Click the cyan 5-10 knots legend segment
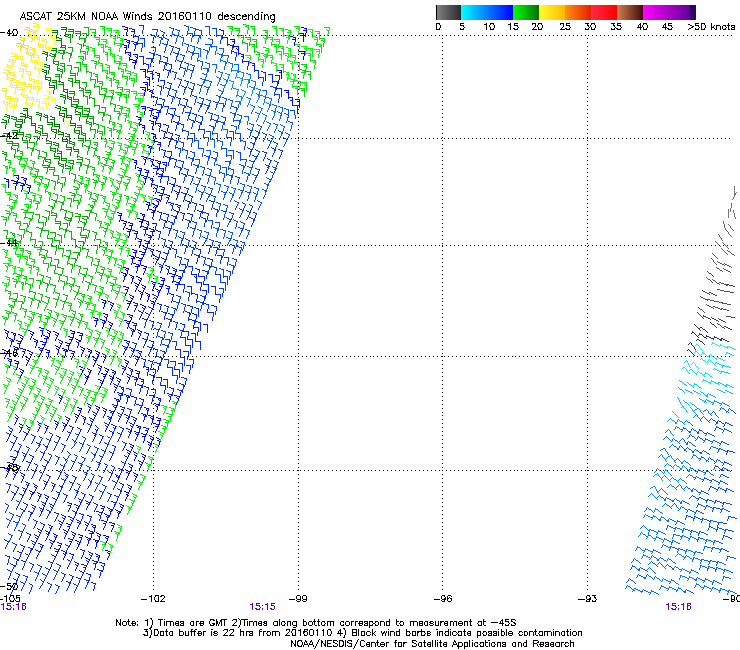The width and height of the screenshot is (740, 650). click(x=473, y=12)
